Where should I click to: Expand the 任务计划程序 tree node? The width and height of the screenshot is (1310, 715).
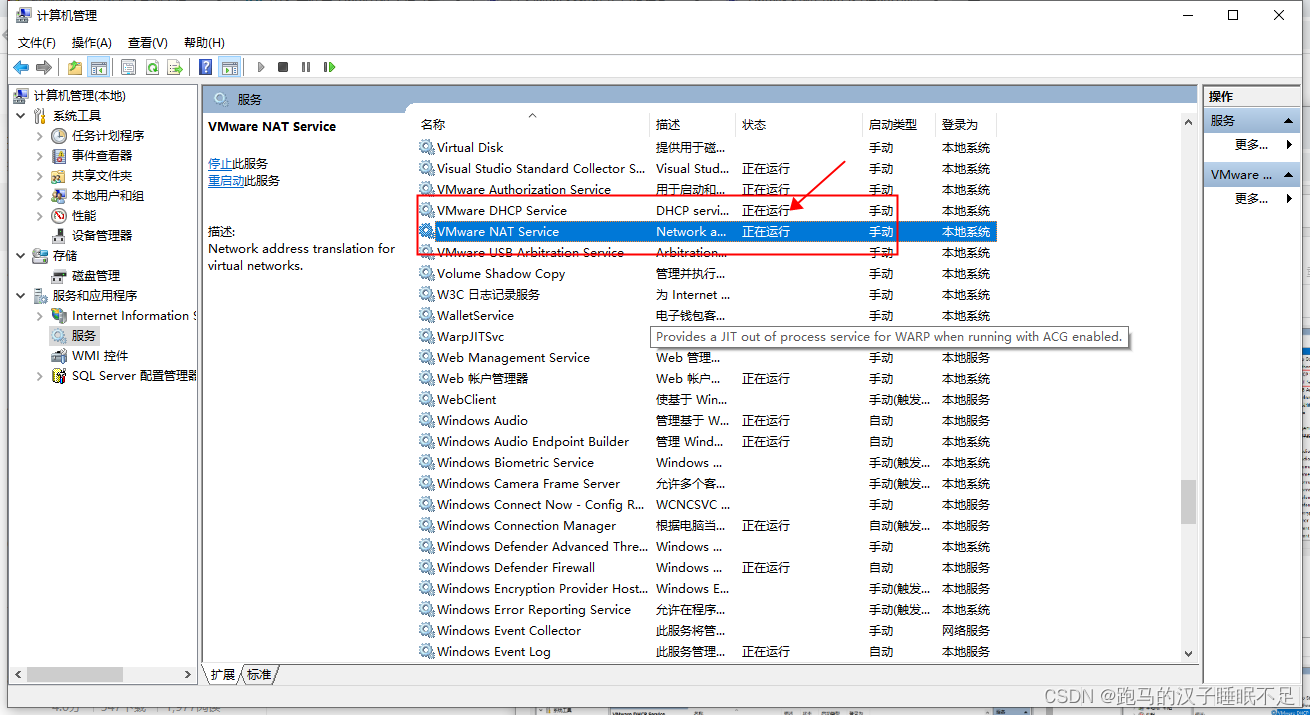click(40, 135)
